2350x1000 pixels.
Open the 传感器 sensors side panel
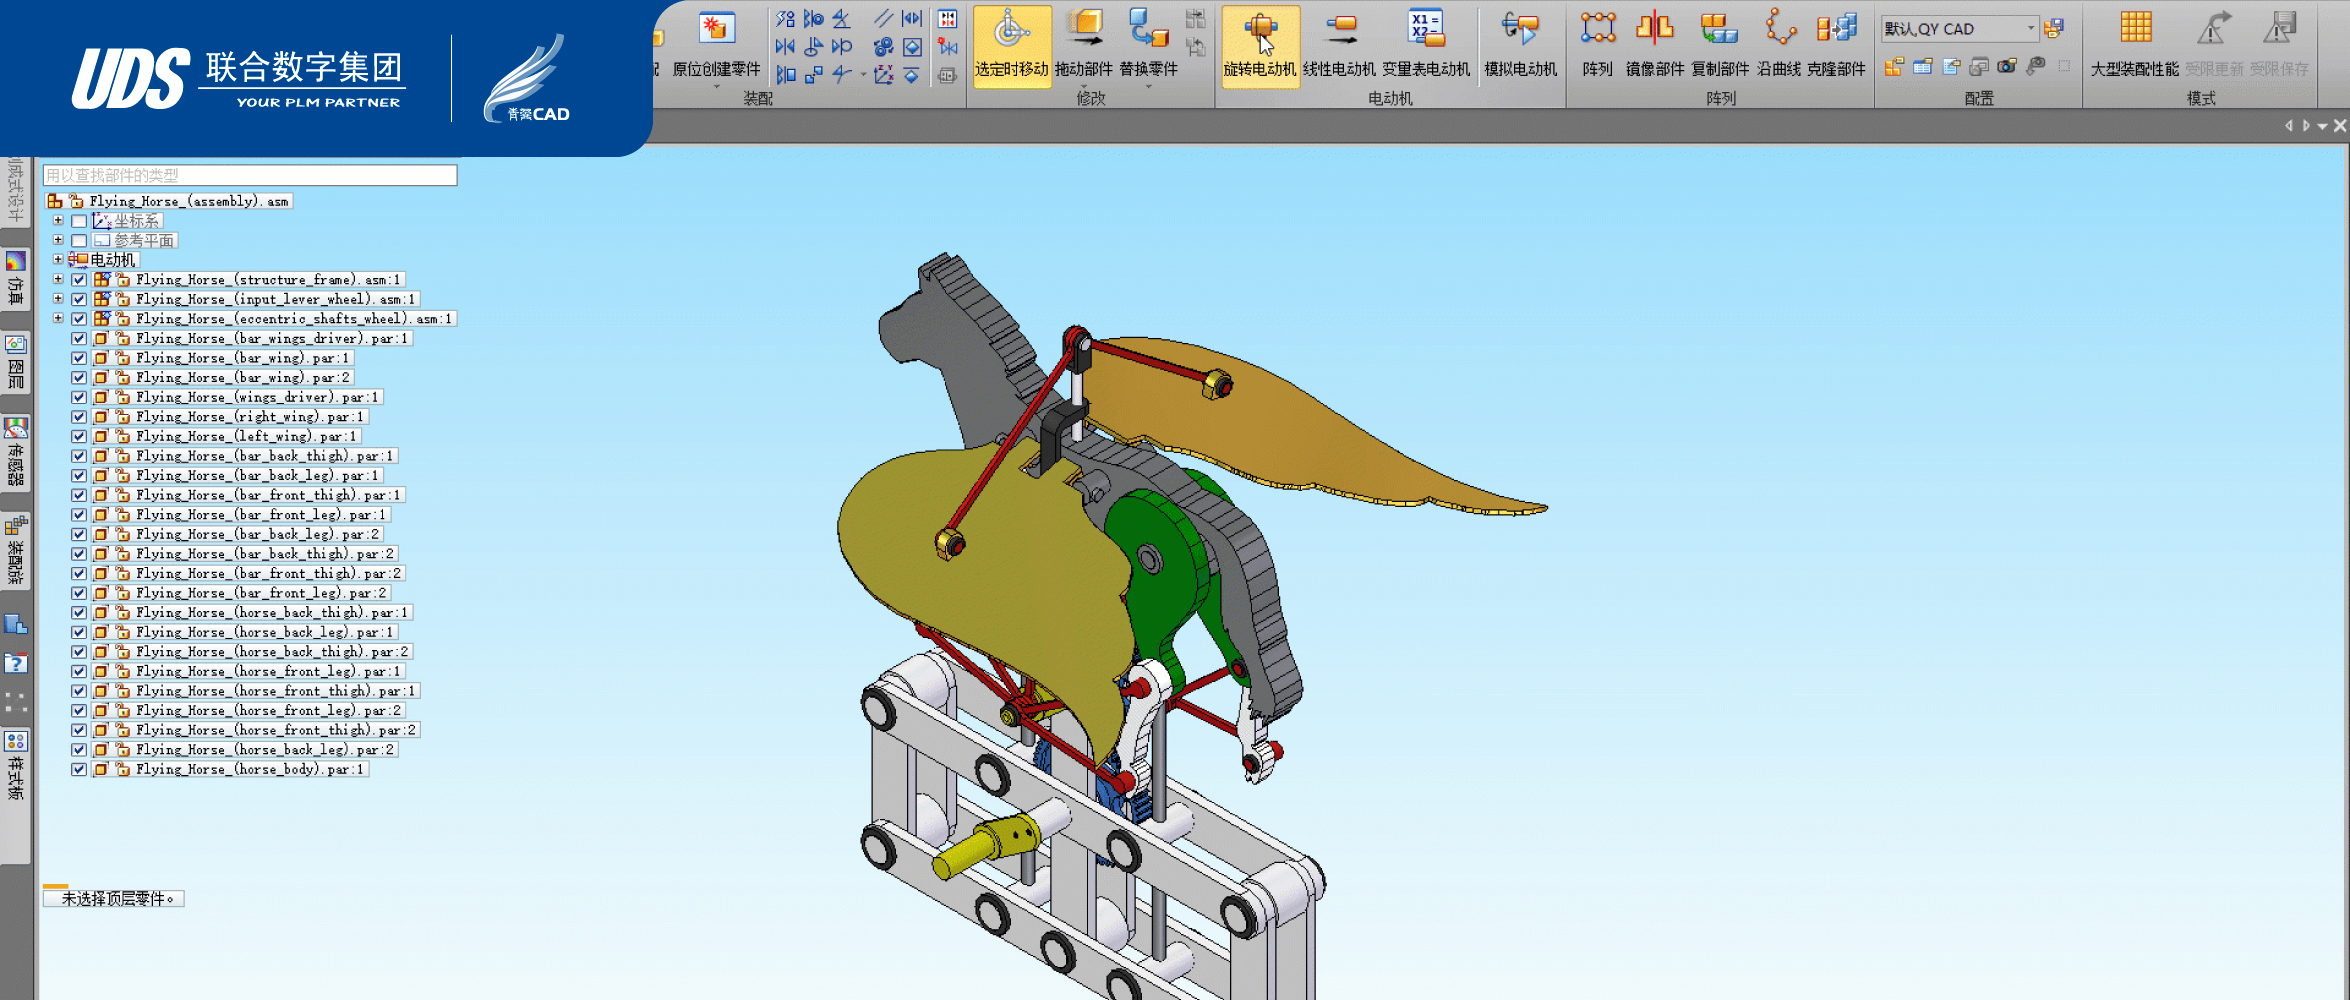pyautogui.click(x=15, y=452)
